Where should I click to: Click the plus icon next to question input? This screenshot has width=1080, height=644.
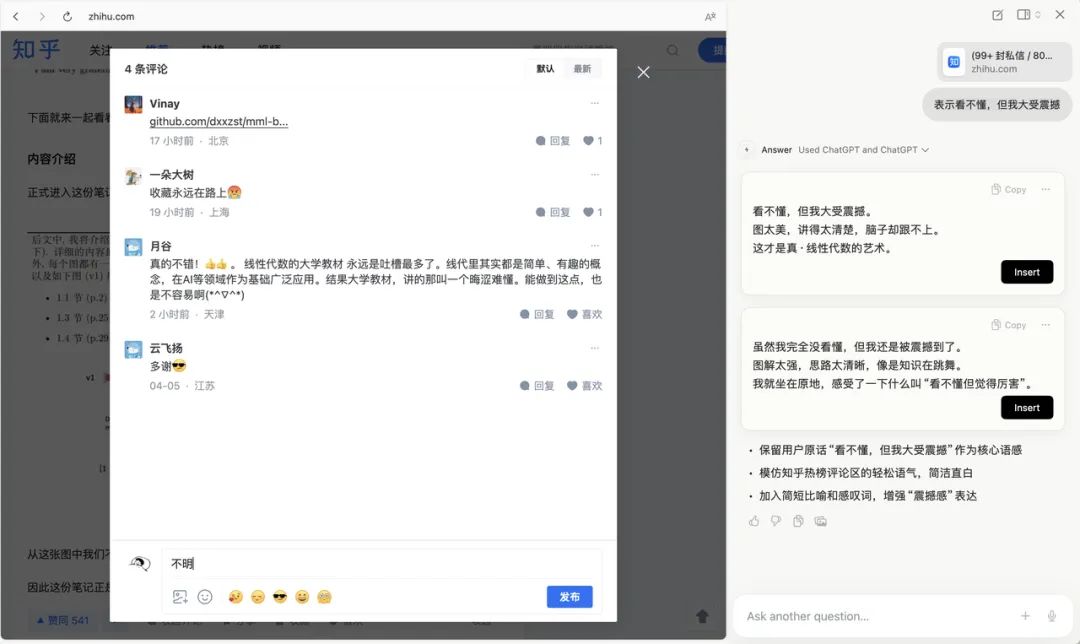1026,617
